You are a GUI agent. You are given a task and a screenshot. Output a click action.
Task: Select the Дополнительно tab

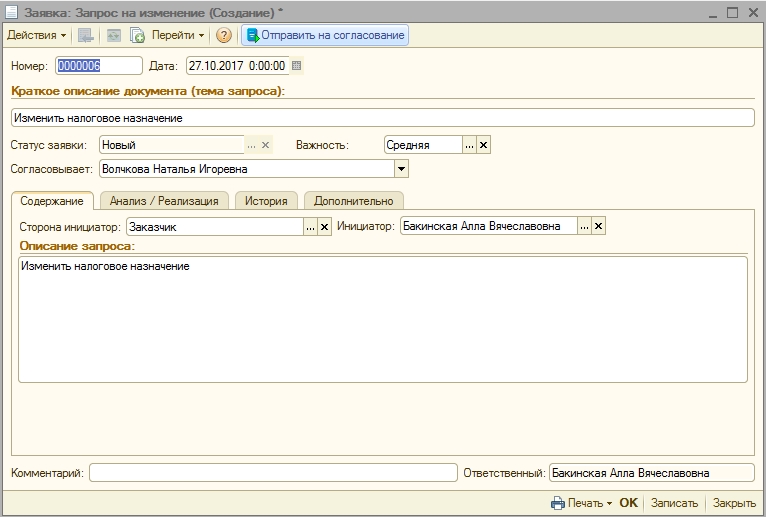click(x=353, y=201)
